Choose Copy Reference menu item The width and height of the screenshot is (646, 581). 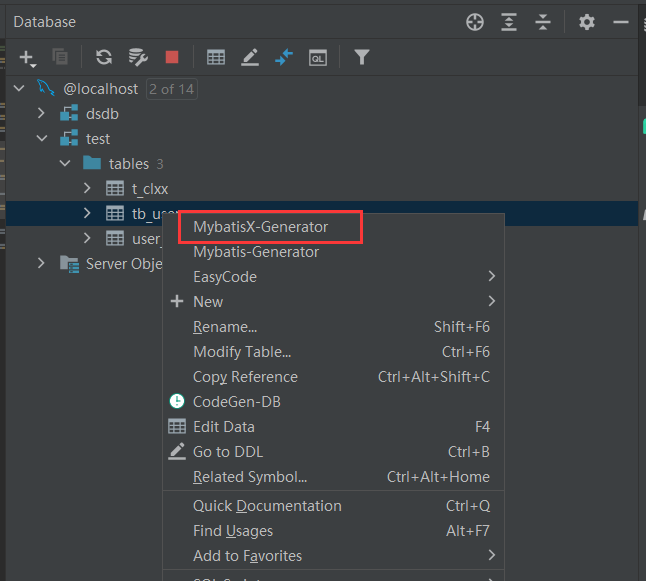point(334,377)
